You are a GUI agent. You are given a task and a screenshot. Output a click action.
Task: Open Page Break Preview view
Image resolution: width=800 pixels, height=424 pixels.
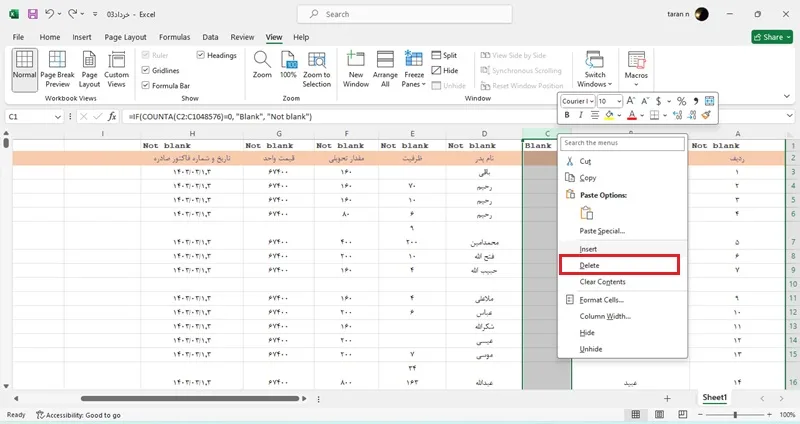[57, 69]
